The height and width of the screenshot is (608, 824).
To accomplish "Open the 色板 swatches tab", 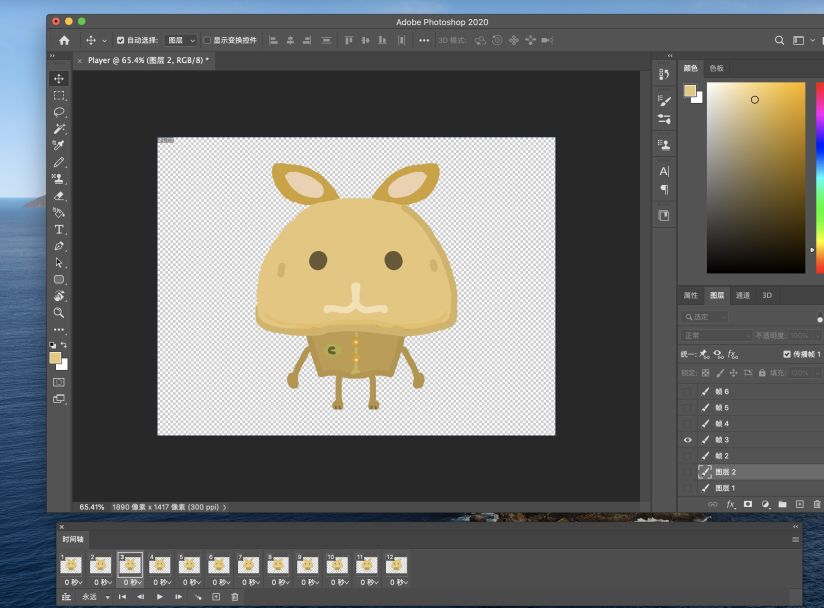I will point(716,68).
